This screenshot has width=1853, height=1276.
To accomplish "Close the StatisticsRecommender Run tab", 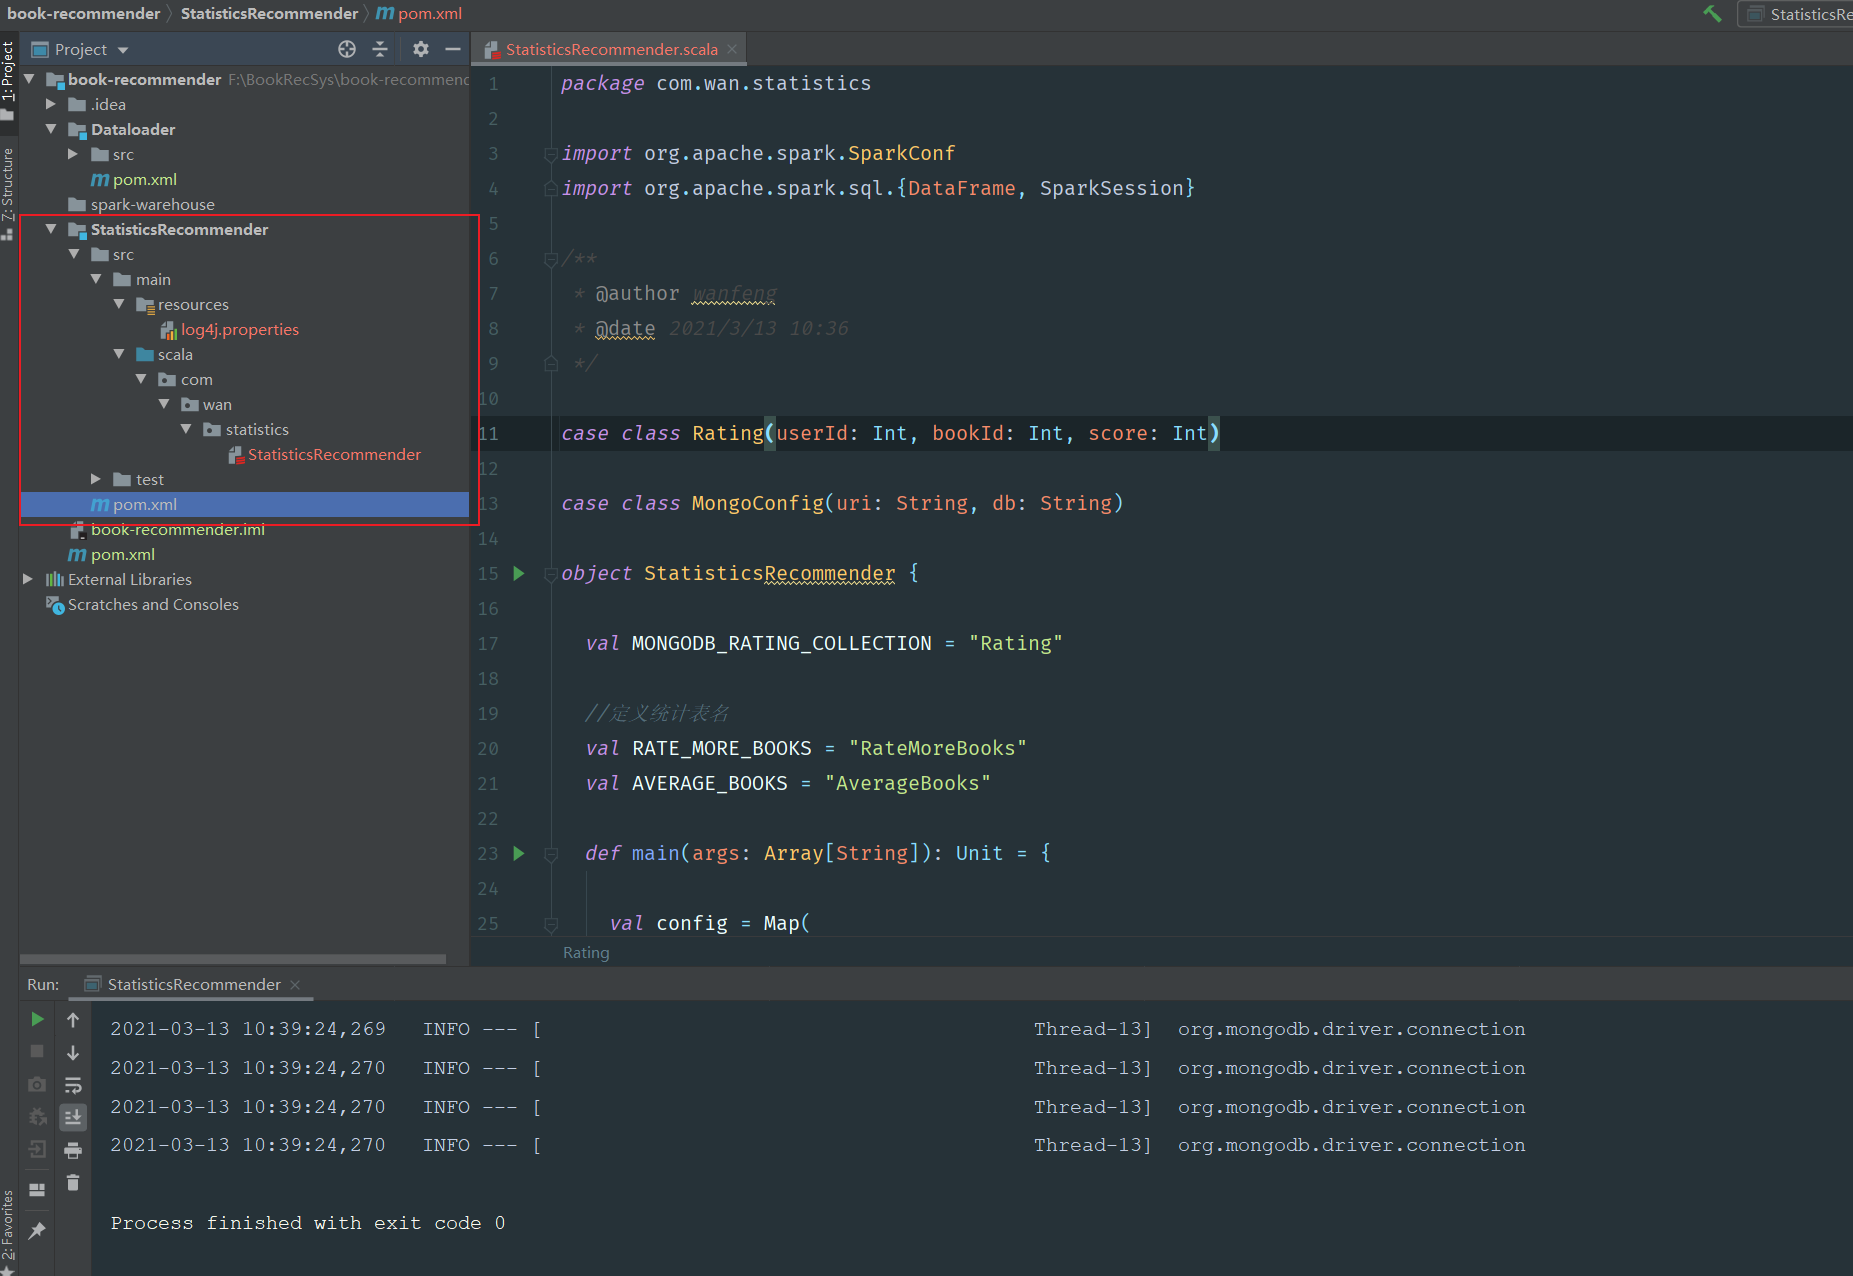I will (295, 985).
